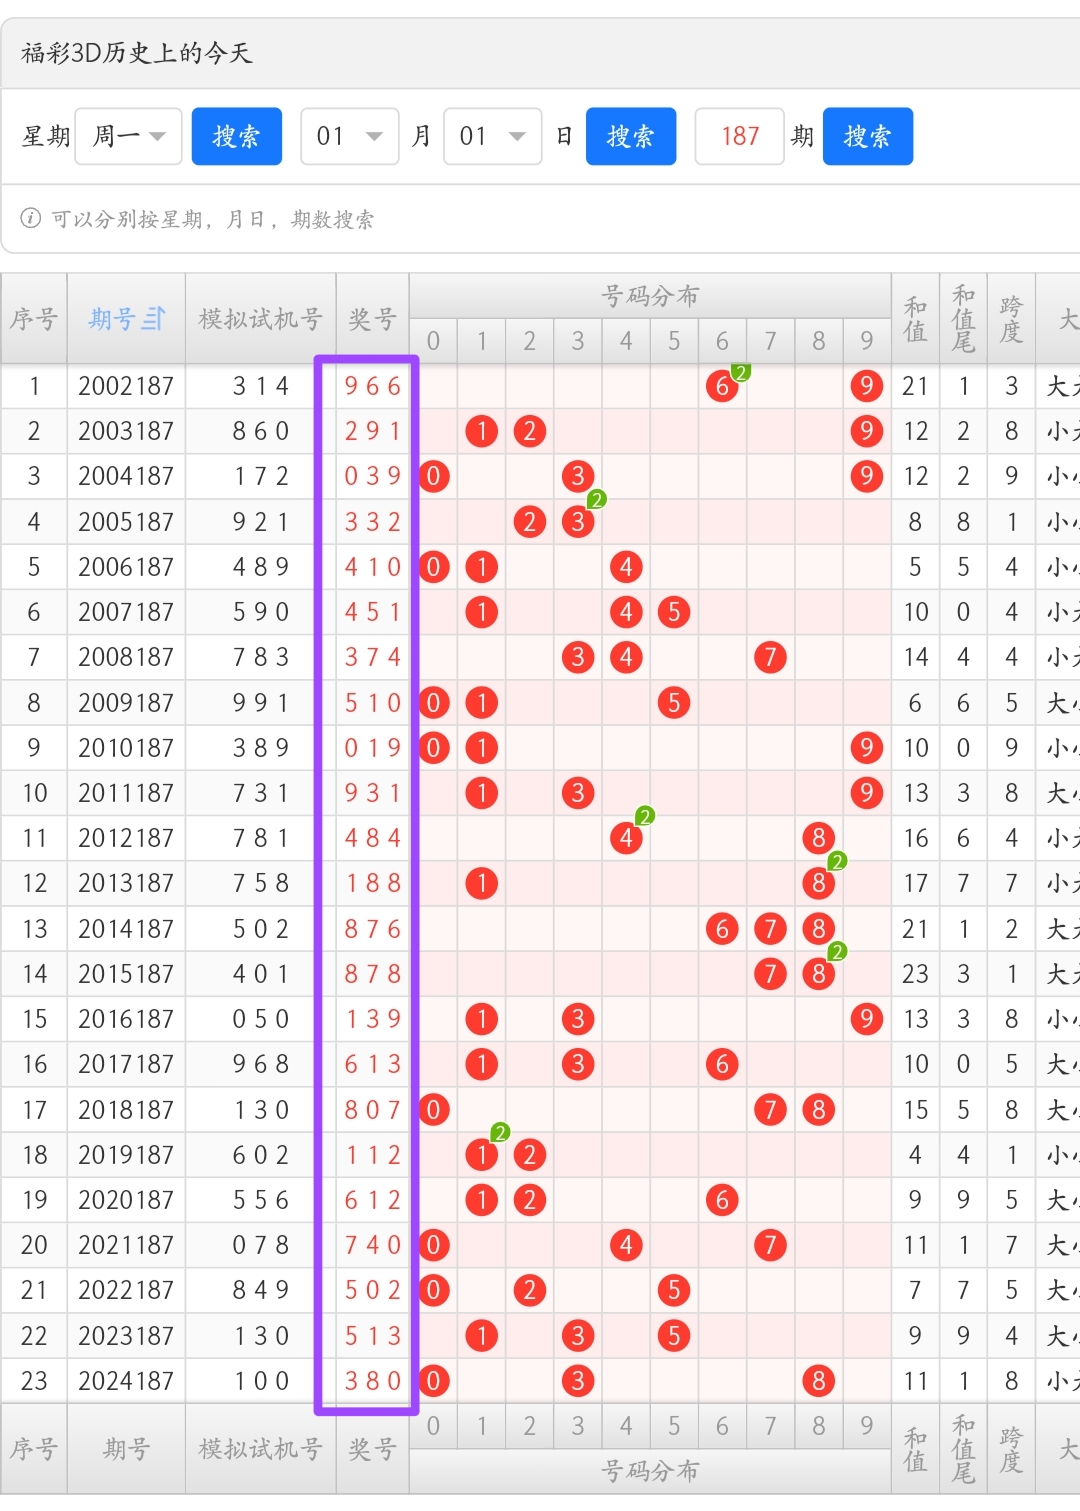Image resolution: width=1080 pixels, height=1511 pixels.
Task: Select issue number 2013187
Action: [126, 883]
